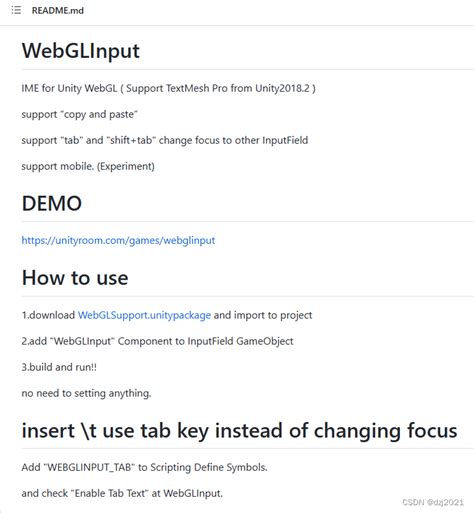474x513 pixels.
Task: Click the IME for Unity WebGL description line
Action: pos(168,88)
